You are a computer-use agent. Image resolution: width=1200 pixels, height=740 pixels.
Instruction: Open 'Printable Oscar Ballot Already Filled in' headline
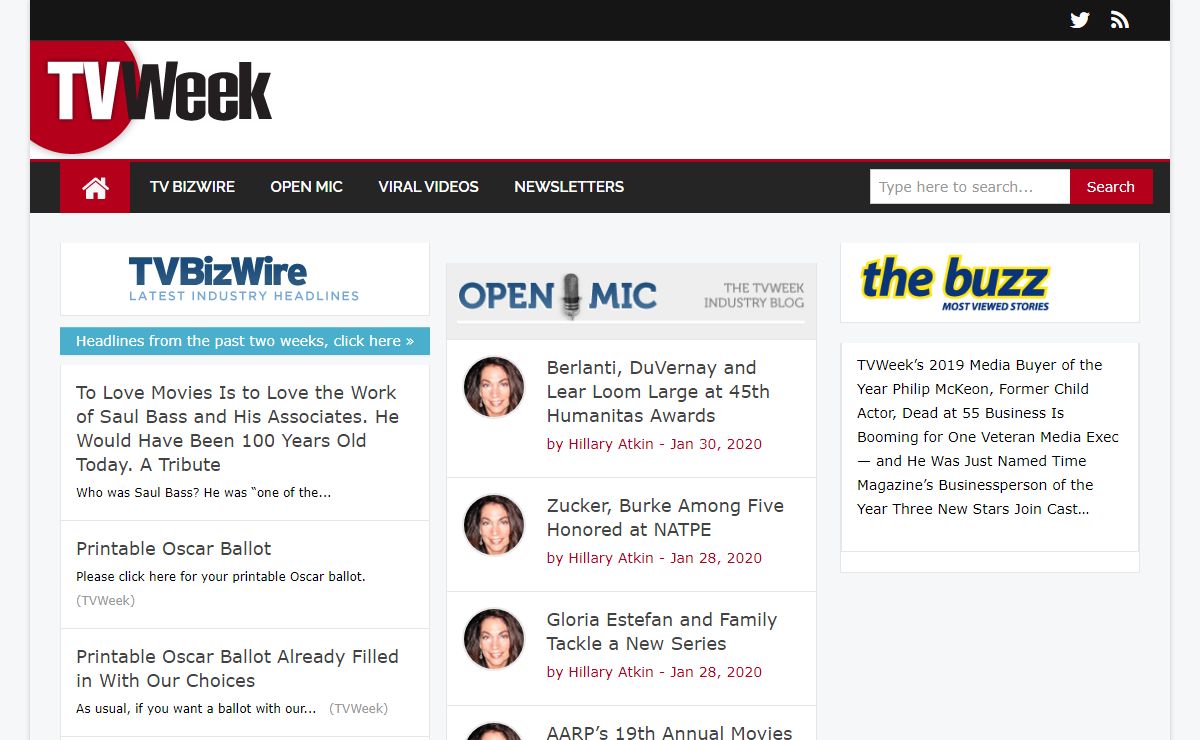(238, 669)
